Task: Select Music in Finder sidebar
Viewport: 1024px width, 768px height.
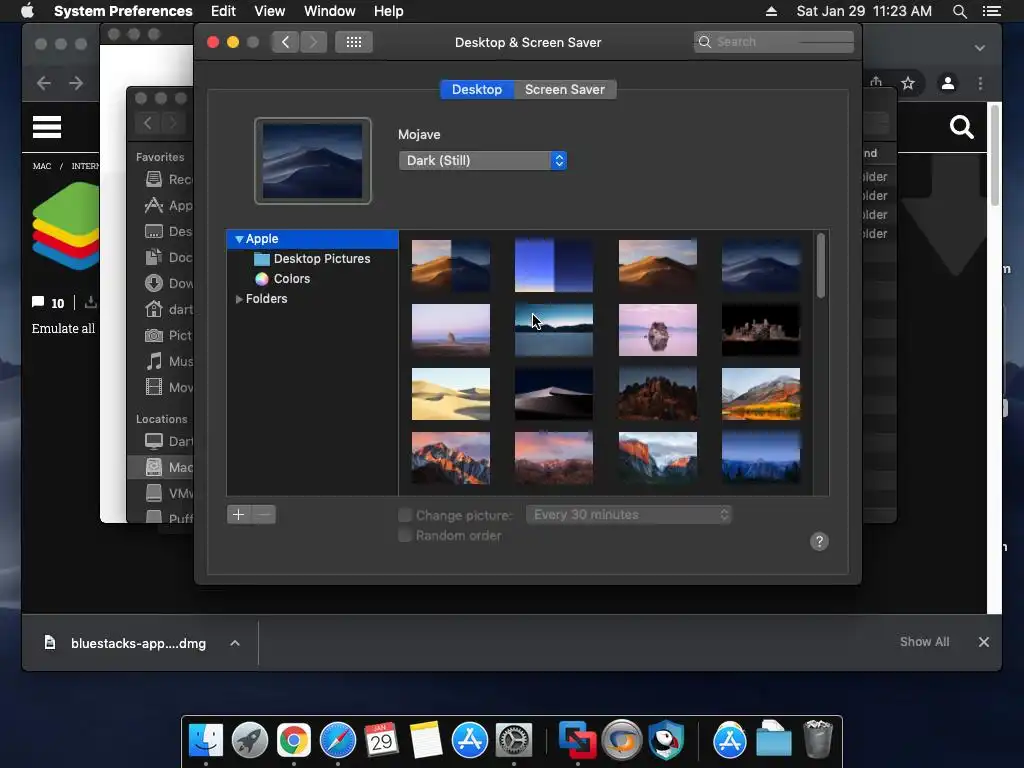Action: coord(168,361)
